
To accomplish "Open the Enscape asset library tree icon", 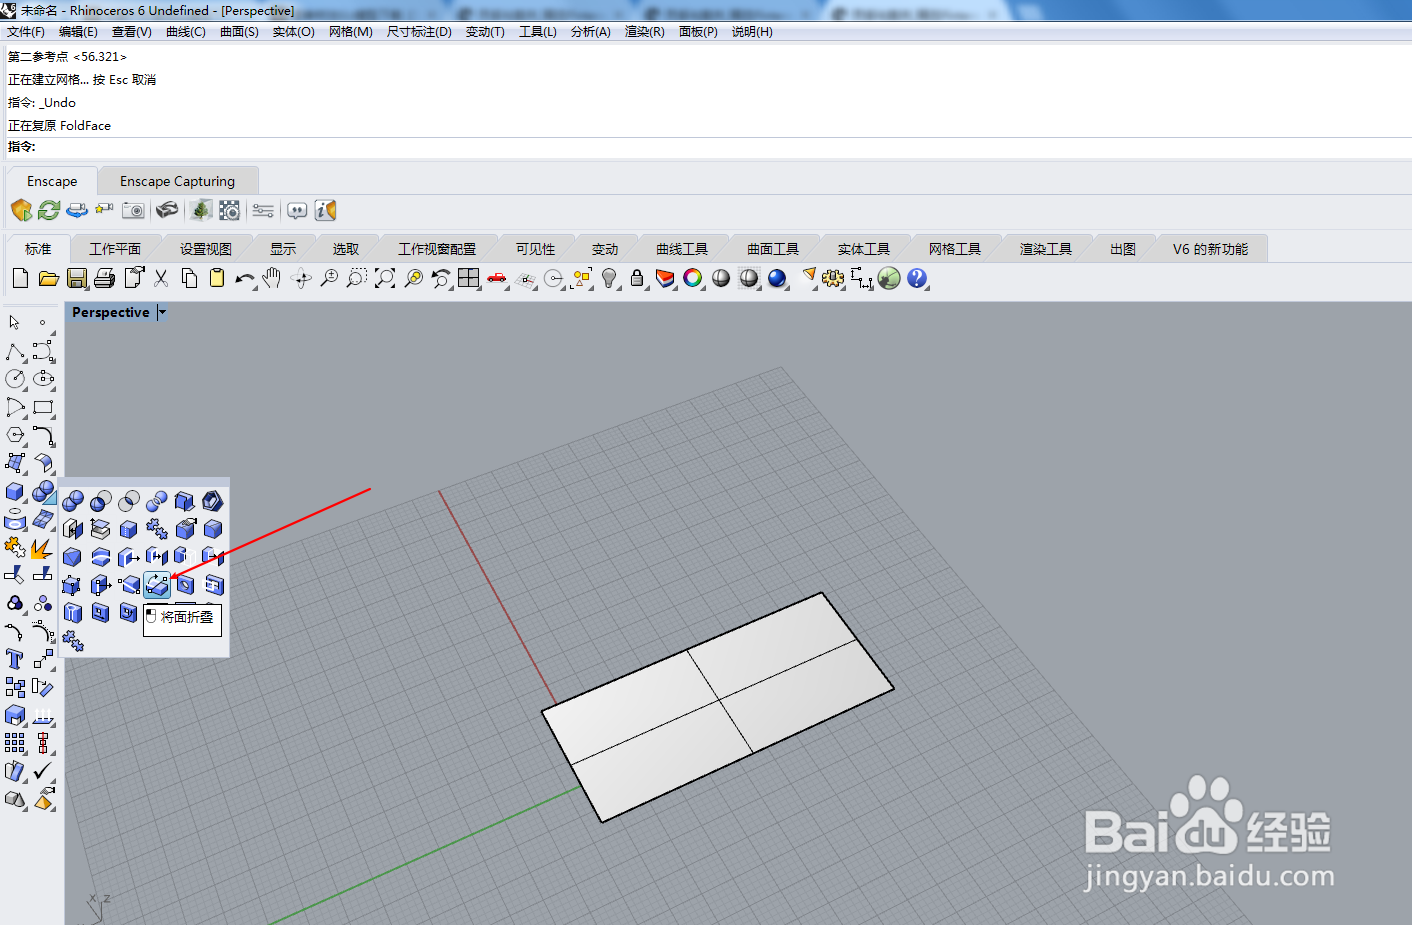I will tap(201, 210).
